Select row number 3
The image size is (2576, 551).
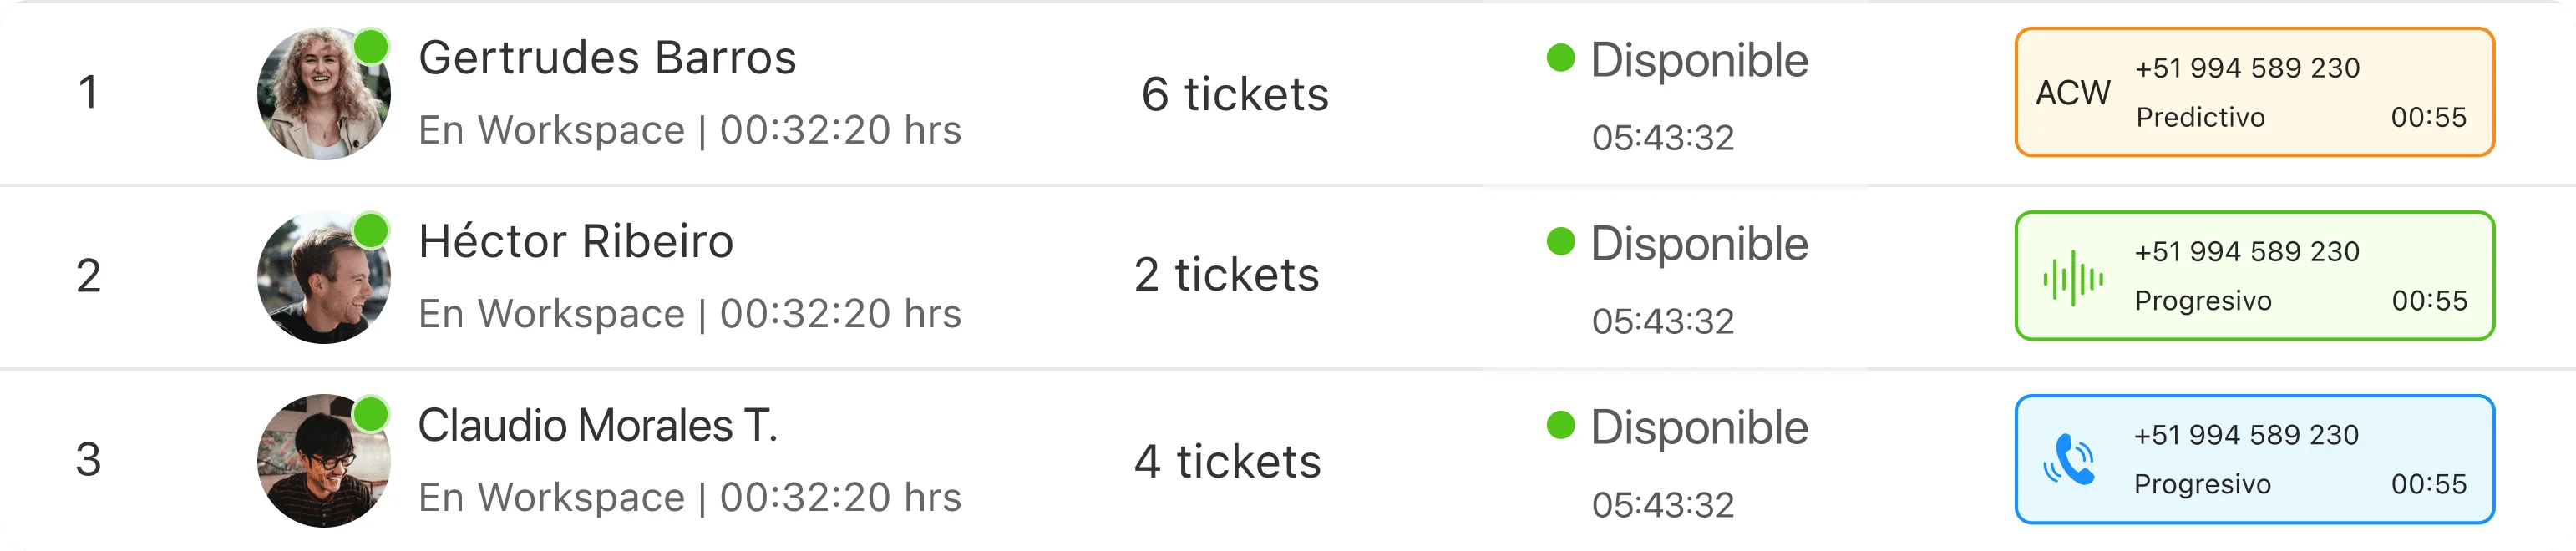point(88,460)
